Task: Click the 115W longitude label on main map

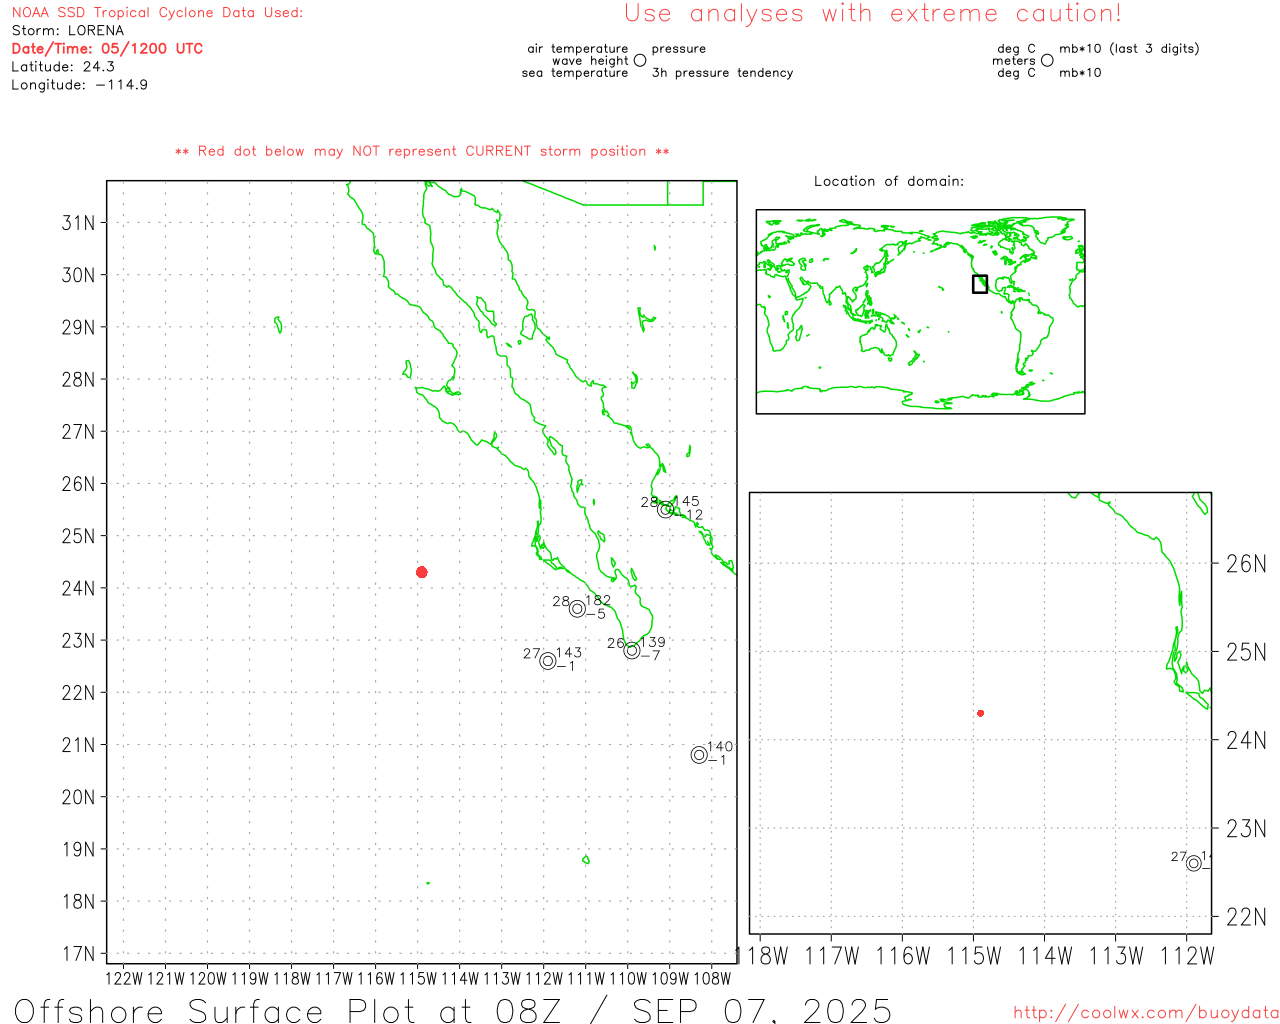Action: [x=418, y=979]
